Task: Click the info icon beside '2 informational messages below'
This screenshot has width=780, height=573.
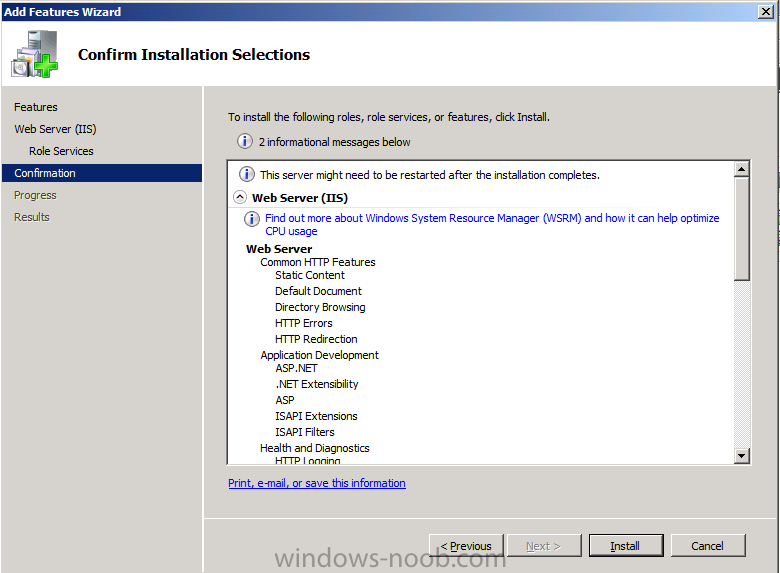Action: click(245, 142)
